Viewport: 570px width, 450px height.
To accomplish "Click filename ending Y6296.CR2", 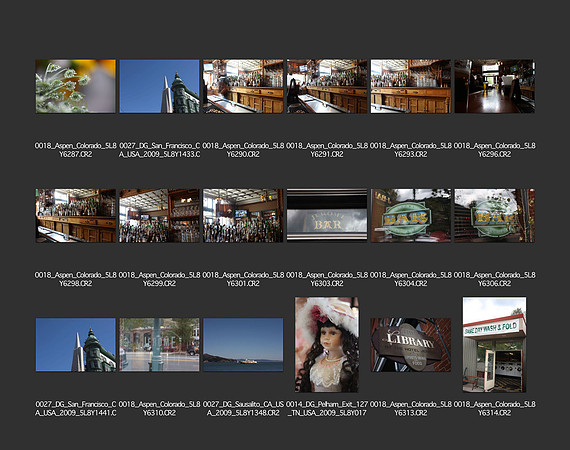I will click(495, 150).
